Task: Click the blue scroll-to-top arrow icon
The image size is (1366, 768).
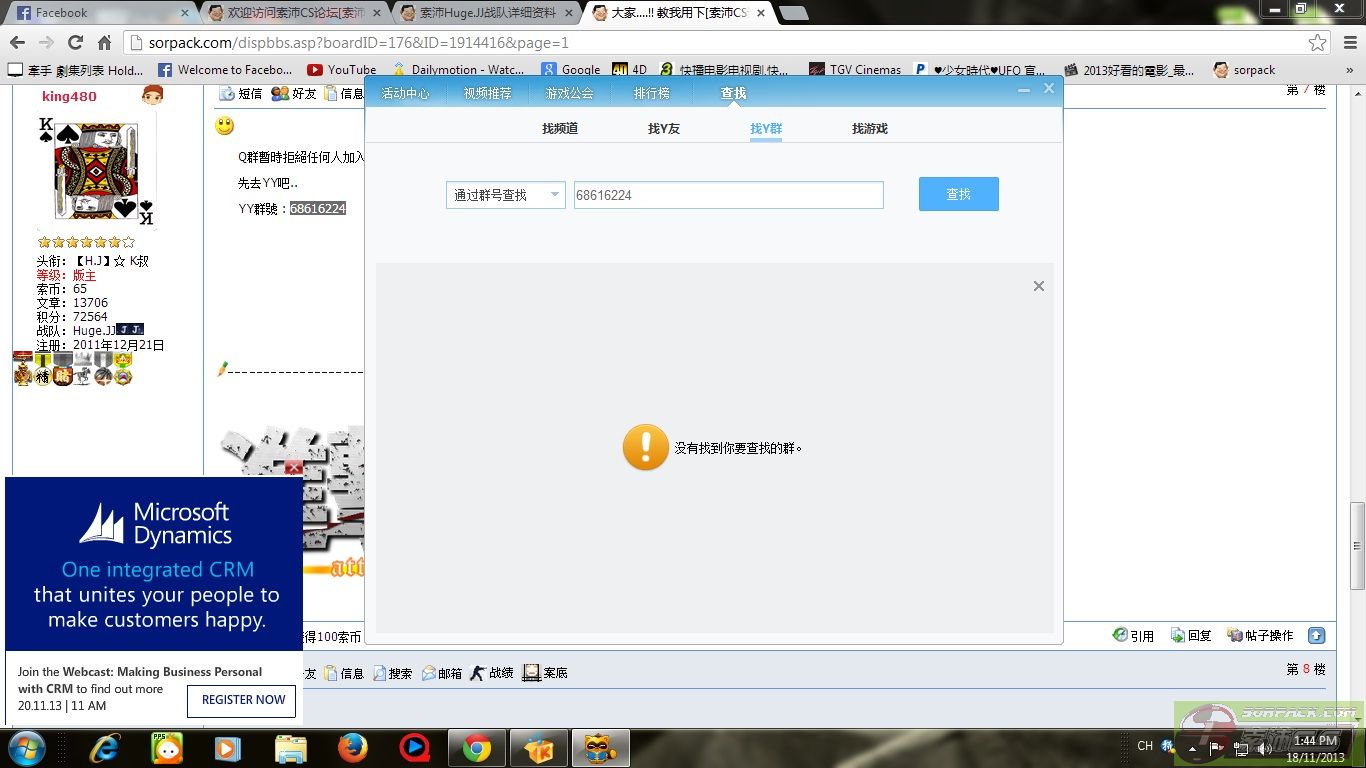Action: coord(1317,634)
